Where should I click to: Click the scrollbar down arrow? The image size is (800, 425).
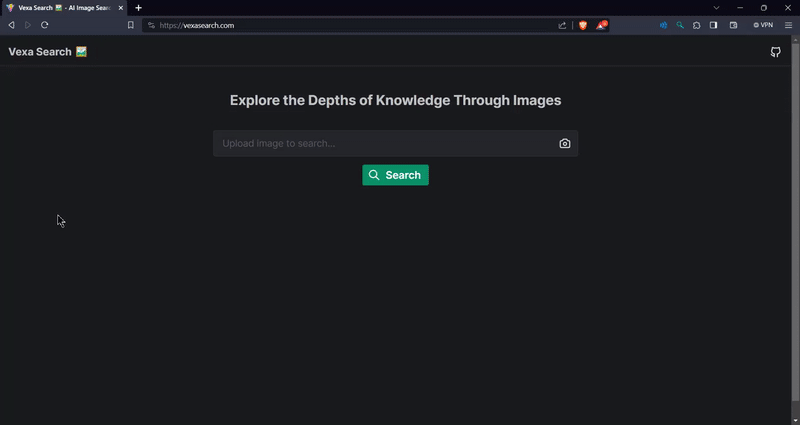[x=795, y=421]
